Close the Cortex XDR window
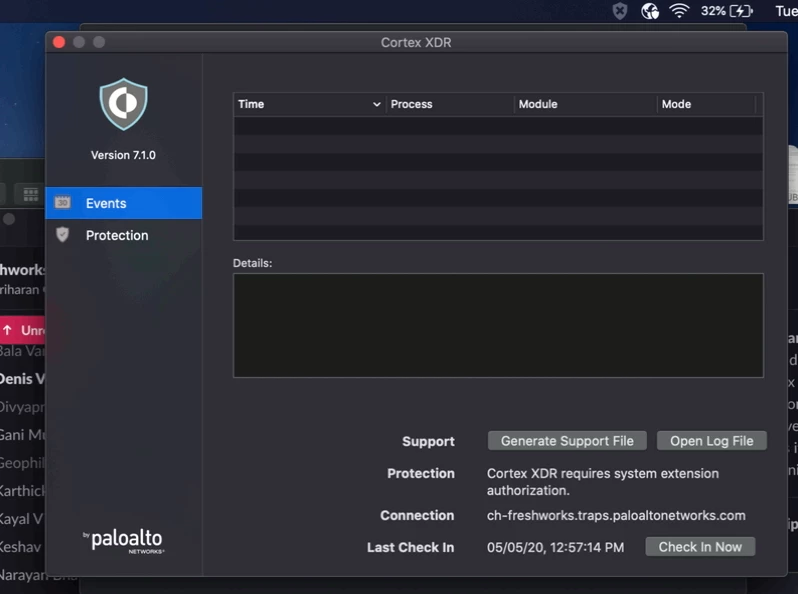 pyautogui.click(x=59, y=42)
